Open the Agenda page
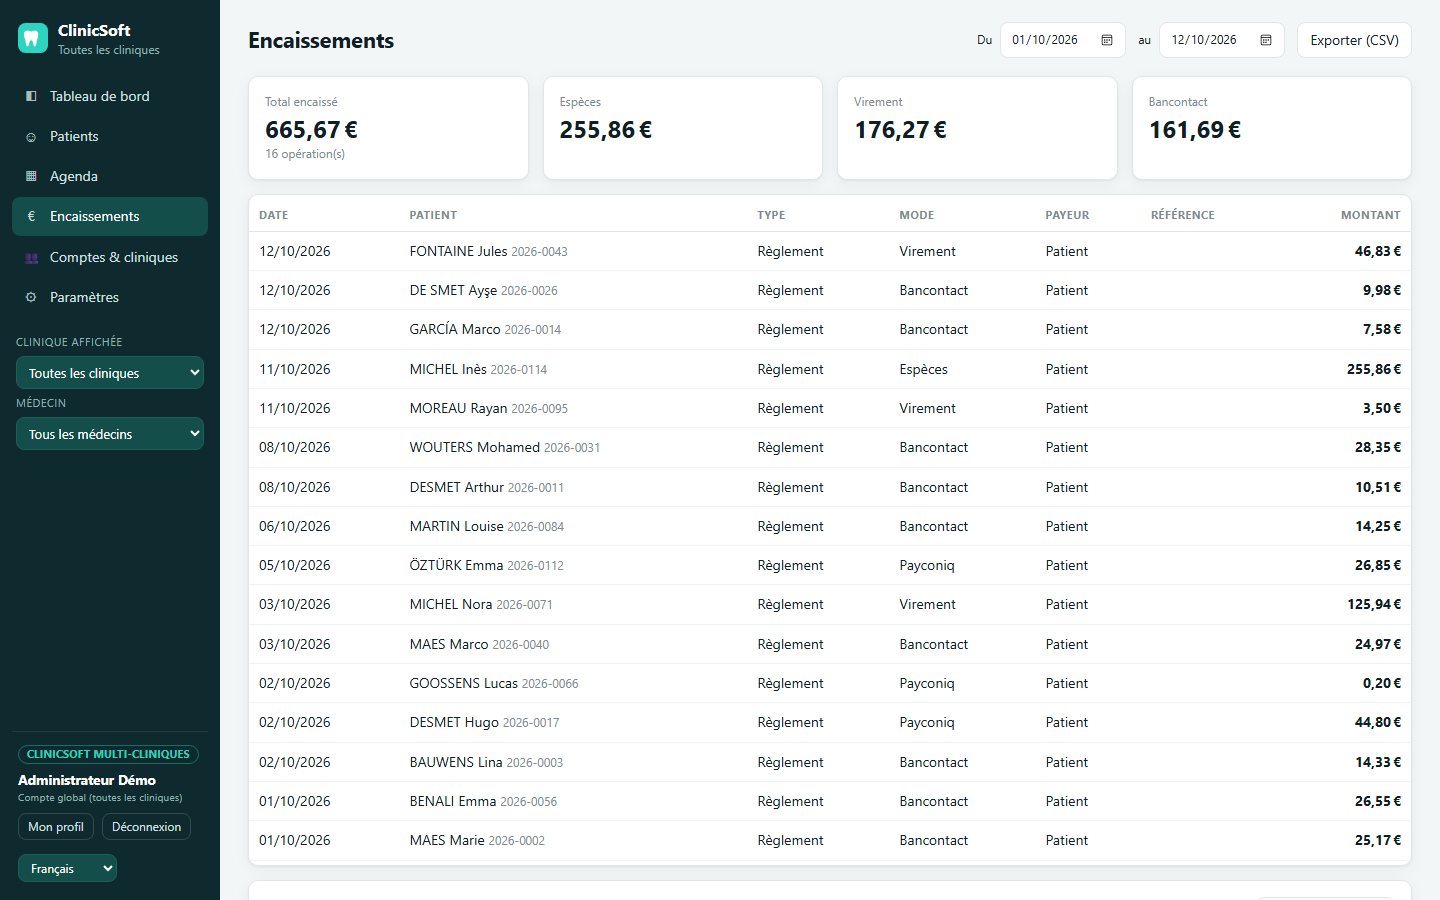 (110, 176)
